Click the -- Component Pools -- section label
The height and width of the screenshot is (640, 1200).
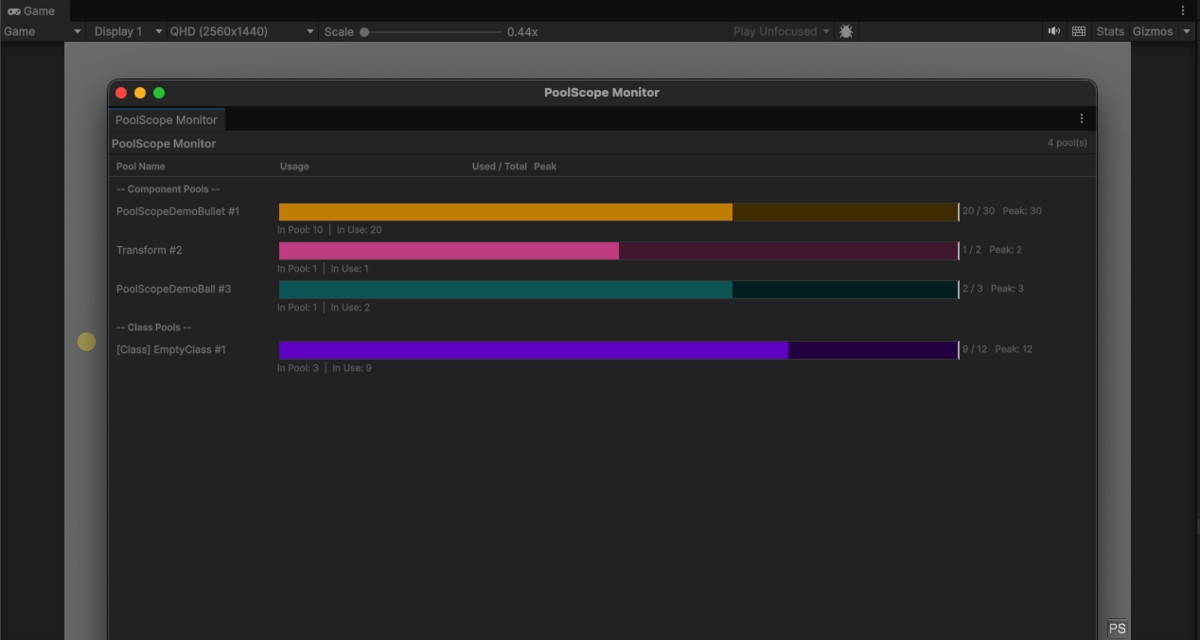[x=168, y=189]
